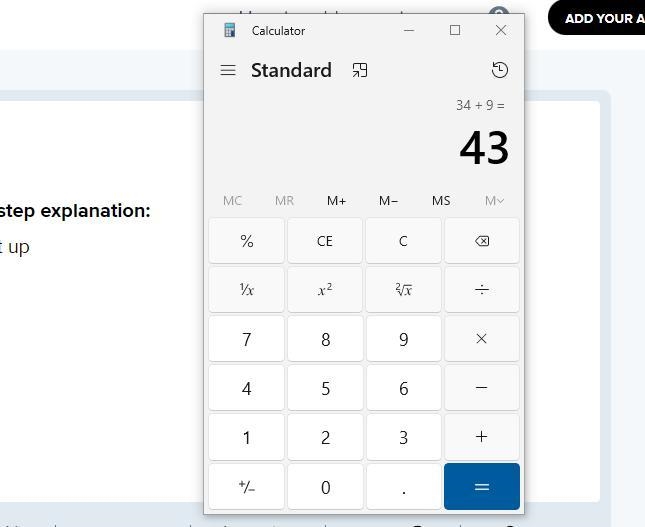The width and height of the screenshot is (645, 527).
Task: Click the x squared key
Action: [325, 290]
